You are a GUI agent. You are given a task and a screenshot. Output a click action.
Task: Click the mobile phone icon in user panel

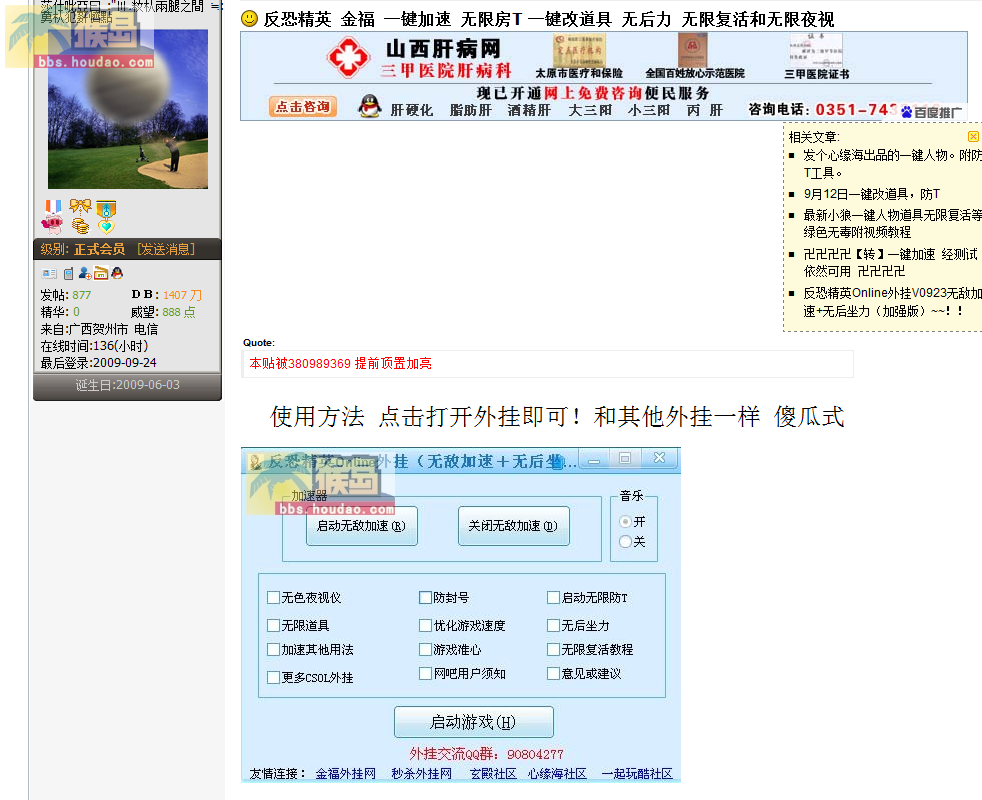68,273
